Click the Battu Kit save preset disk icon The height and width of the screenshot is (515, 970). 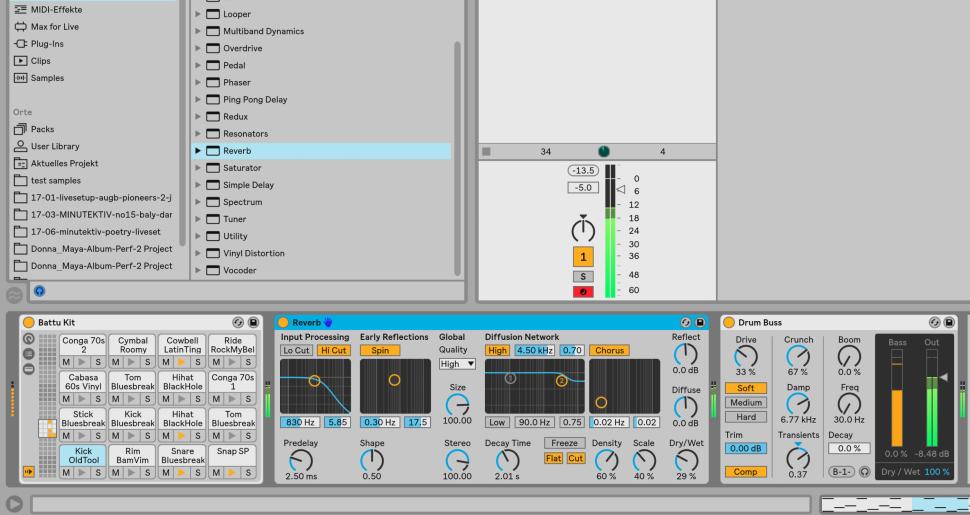(x=253, y=323)
